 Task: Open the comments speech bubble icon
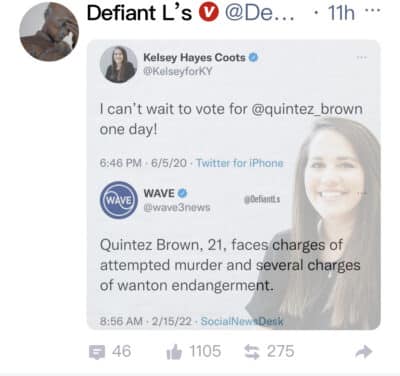[x=97, y=352]
